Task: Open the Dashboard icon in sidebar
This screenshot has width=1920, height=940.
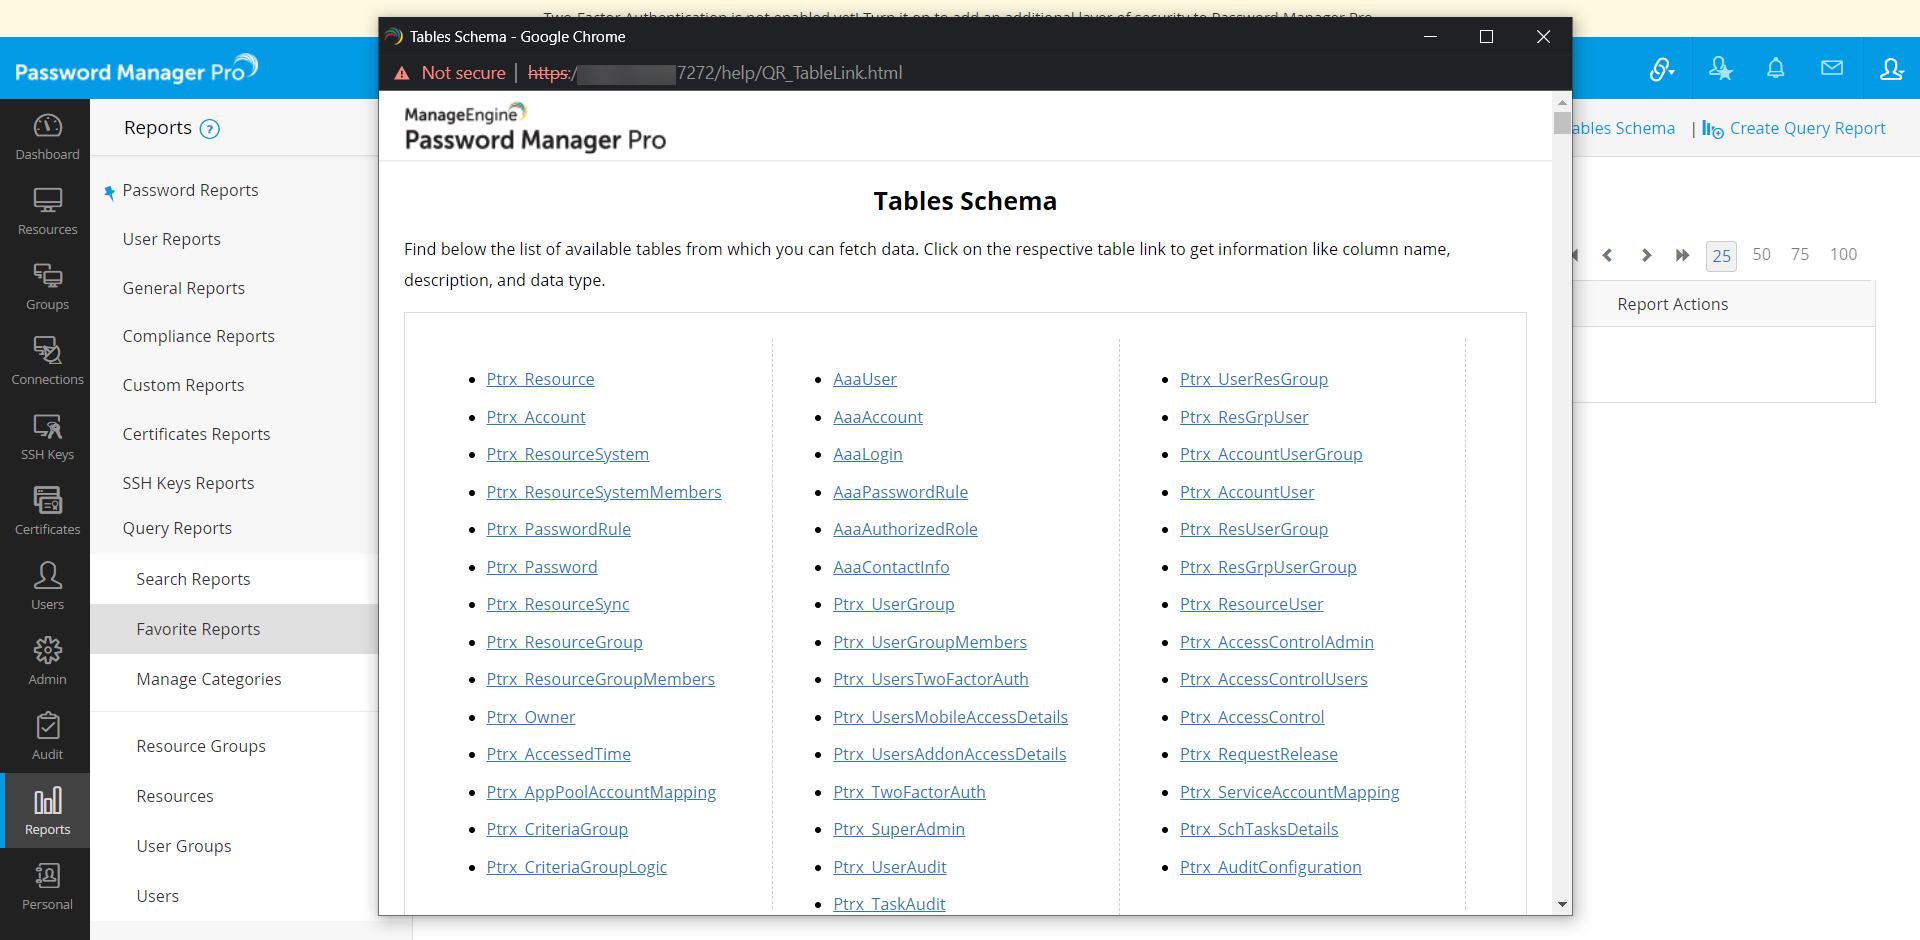Action: click(47, 127)
